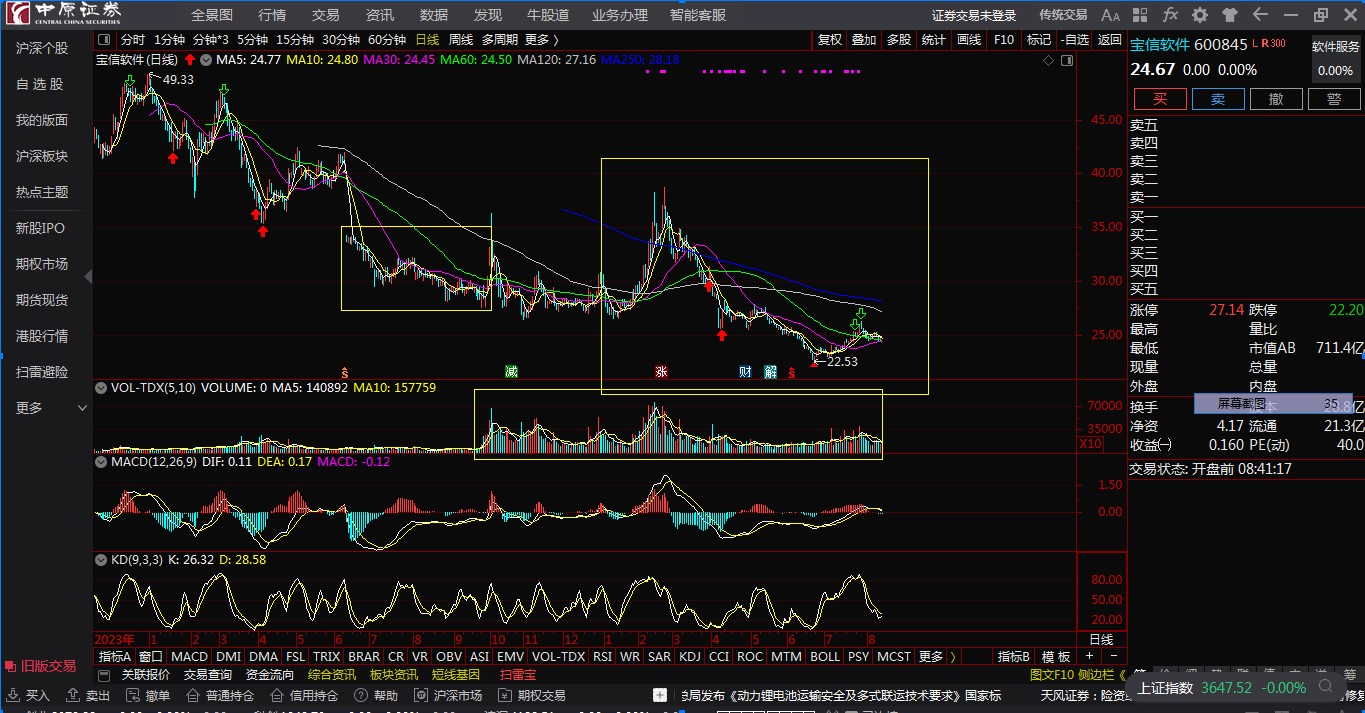Select the 5分钟 period
Viewport: 1365px width, 713px height.
(253, 40)
